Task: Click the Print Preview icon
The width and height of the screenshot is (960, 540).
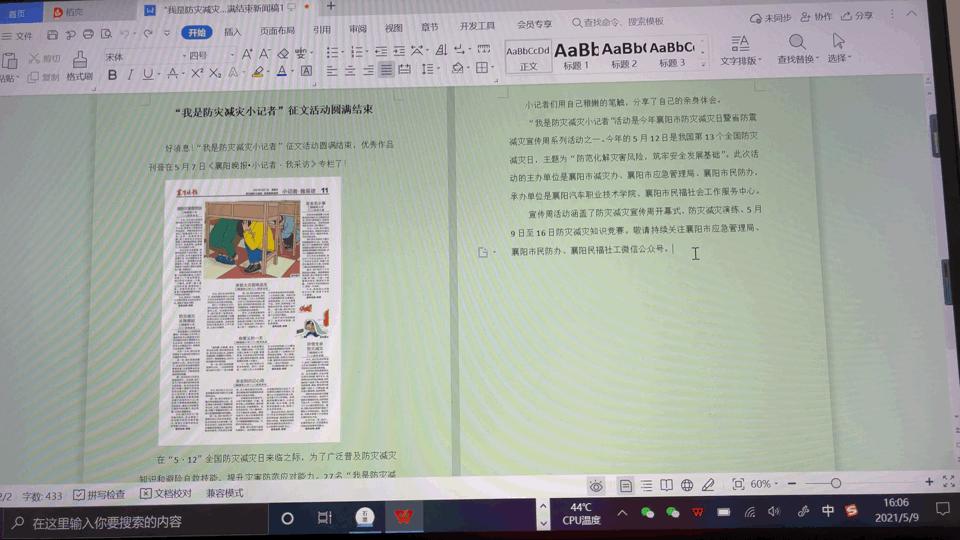Action: tap(107, 34)
